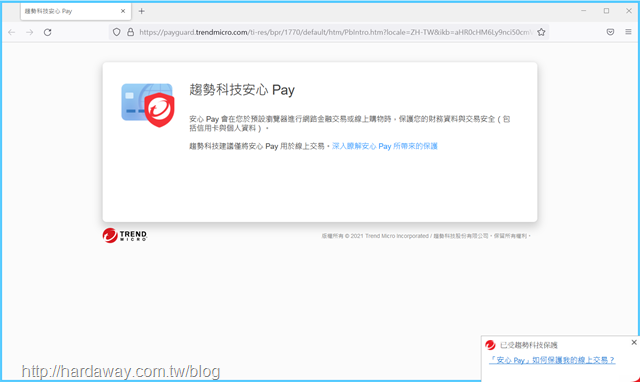Maximize the browser window
Image resolution: width=640 pixels, height=382 pixels.
coord(607,11)
